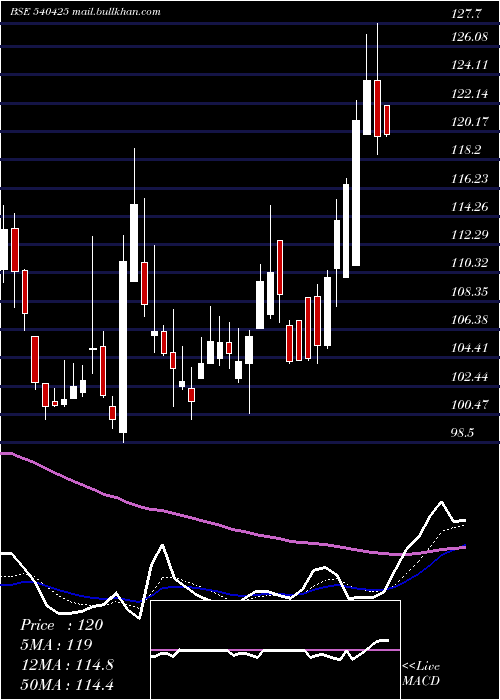Click the 102.44 price axis label
This screenshot has height=700, width=500.
(470, 377)
